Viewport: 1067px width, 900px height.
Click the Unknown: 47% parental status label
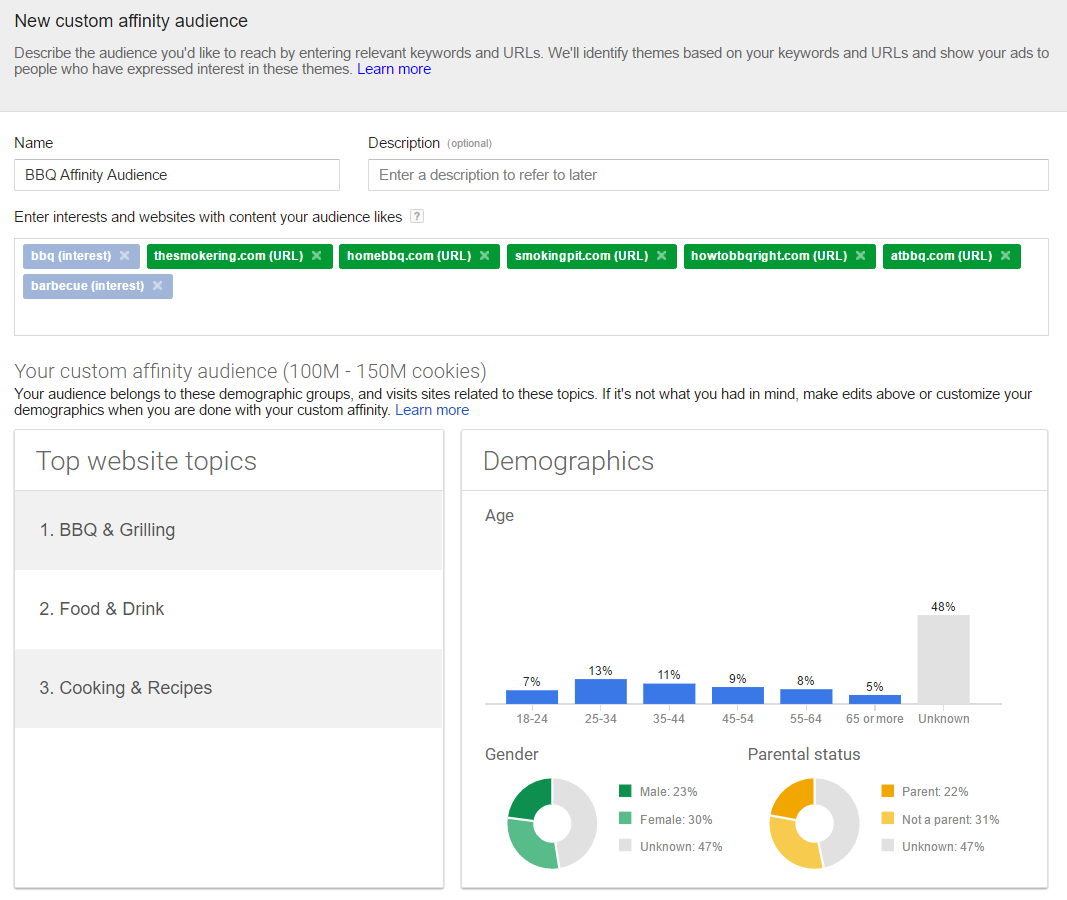[943, 847]
